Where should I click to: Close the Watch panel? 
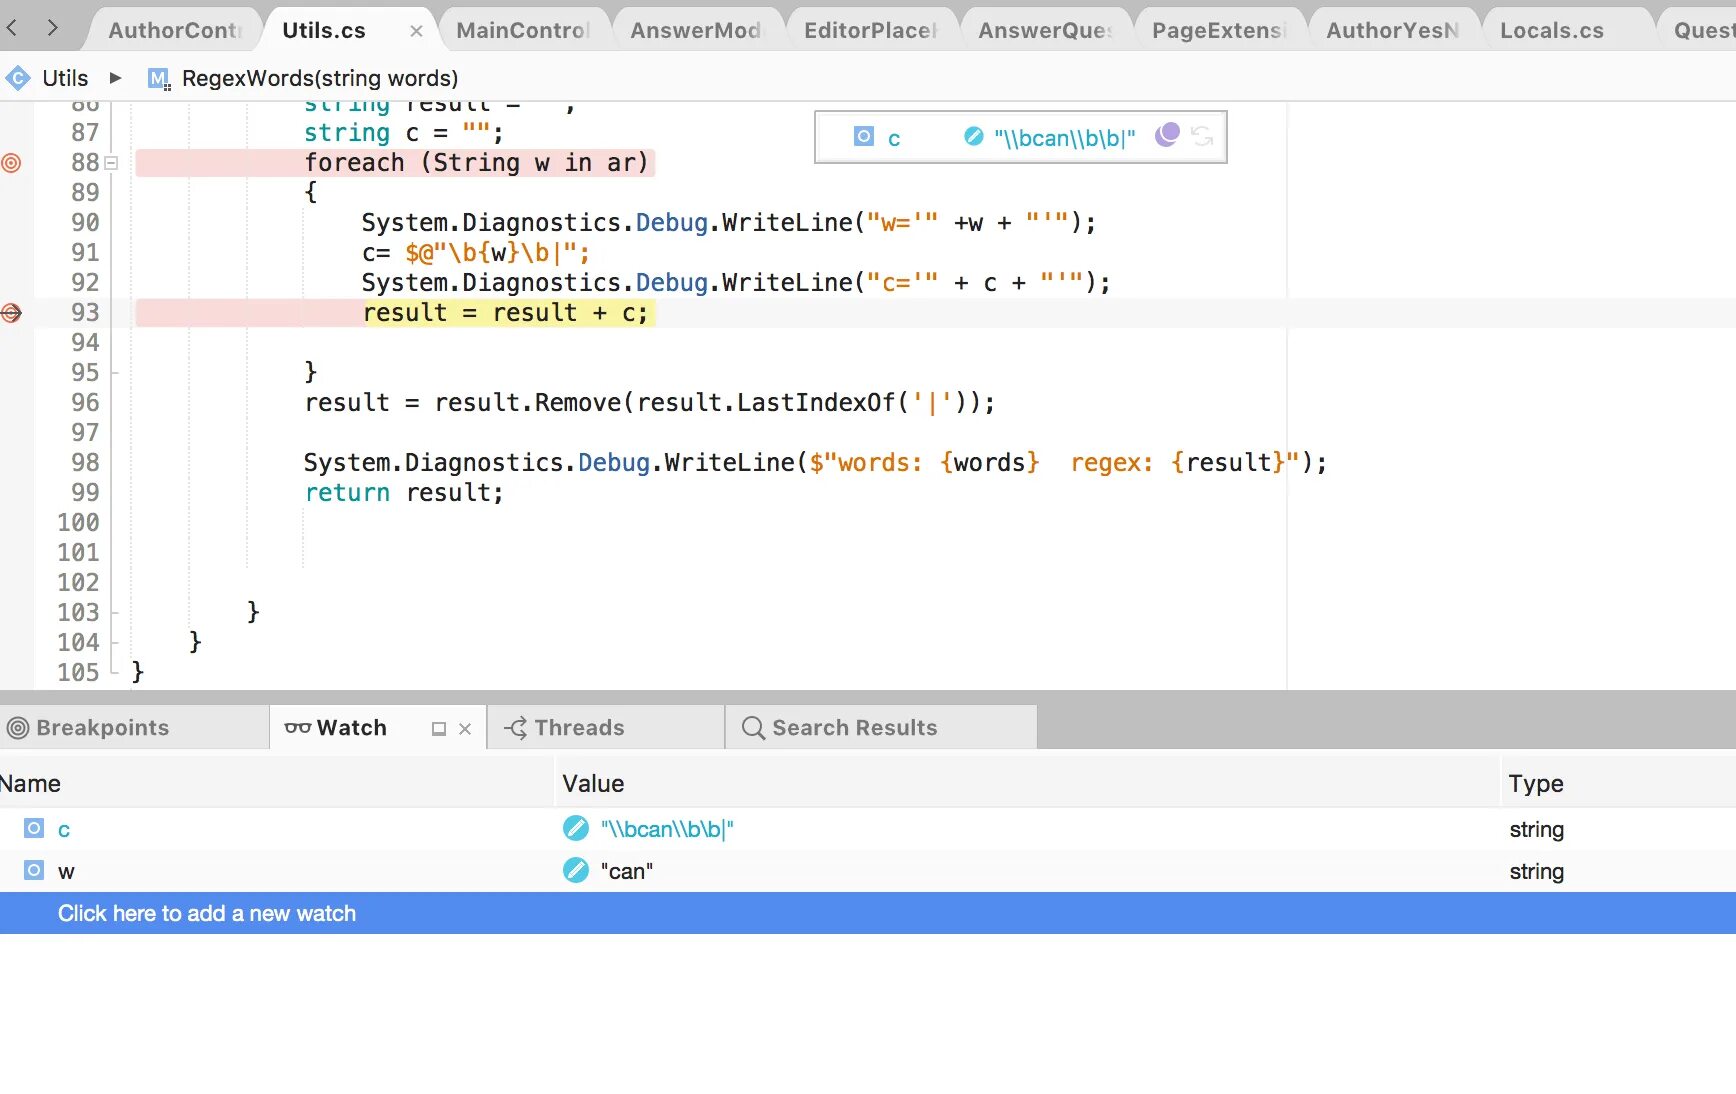click(465, 729)
